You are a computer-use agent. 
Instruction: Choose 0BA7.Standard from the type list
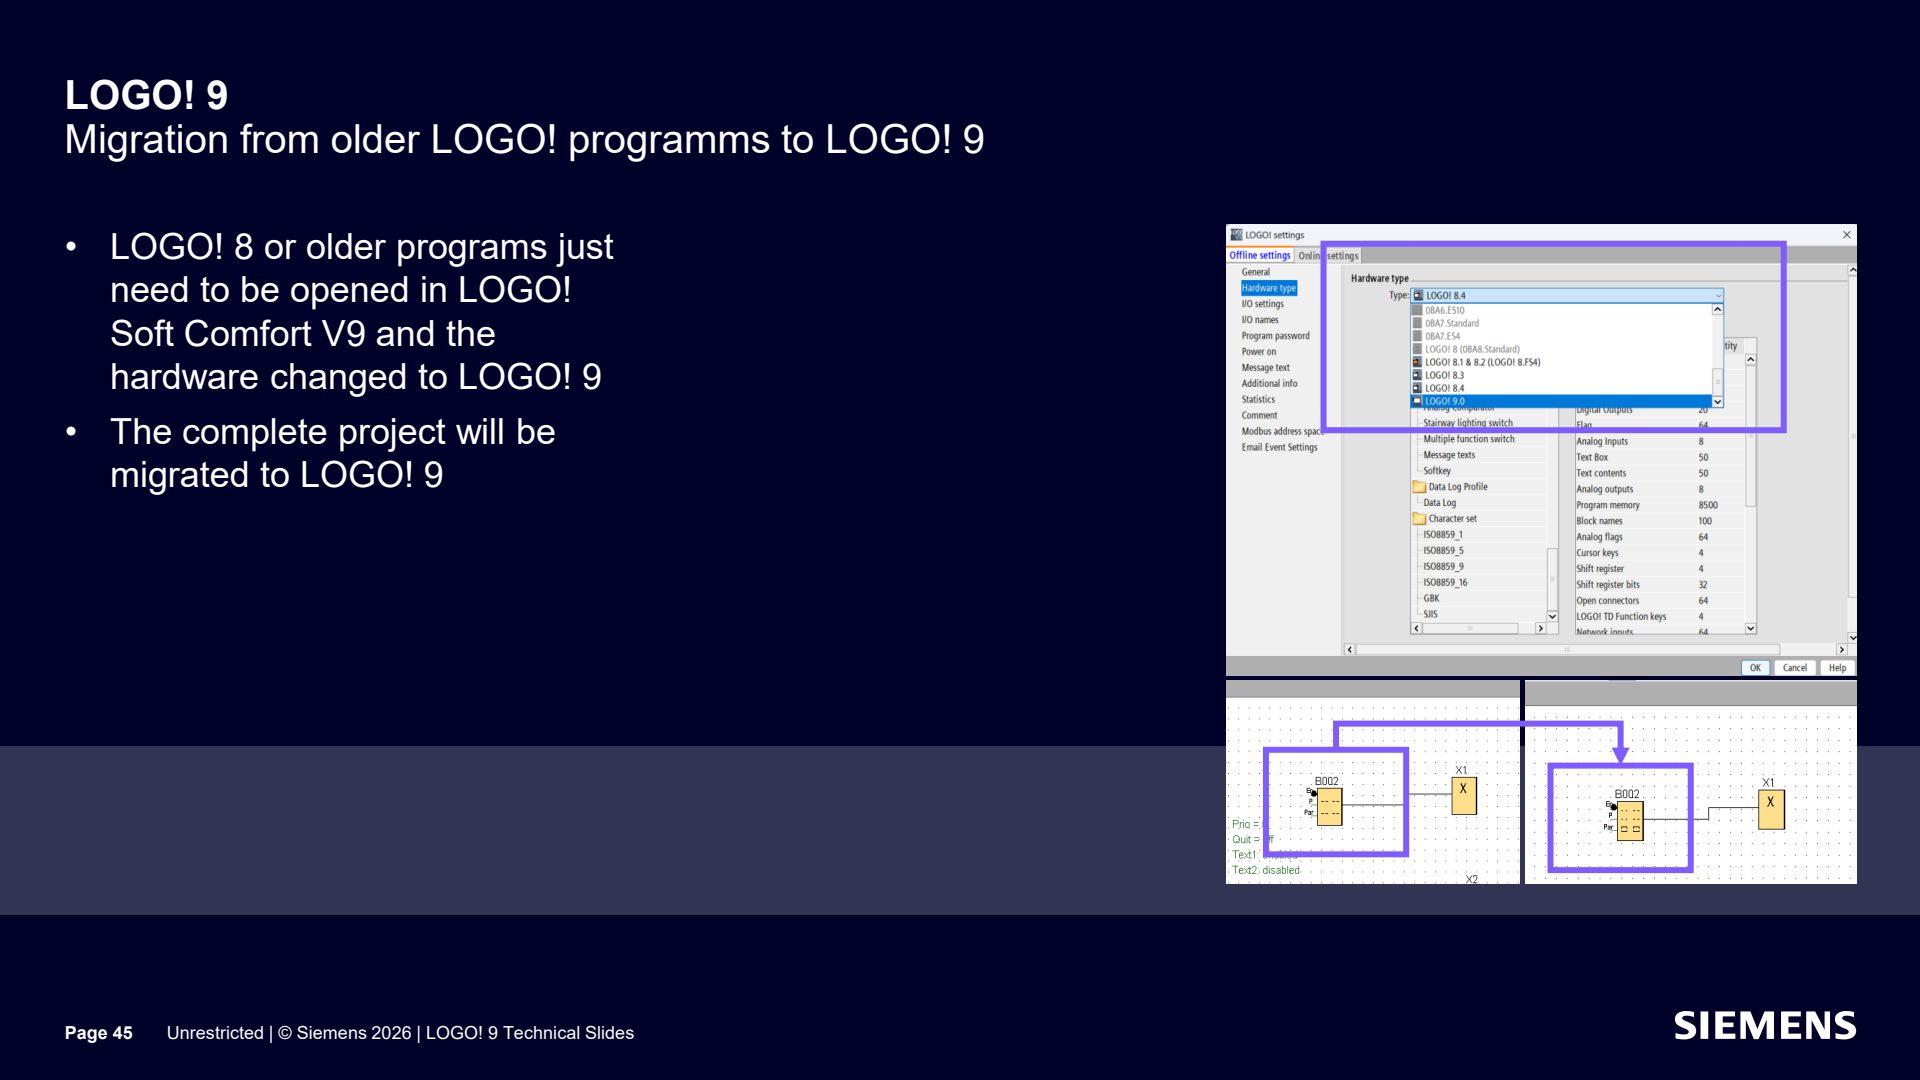(x=1561, y=323)
